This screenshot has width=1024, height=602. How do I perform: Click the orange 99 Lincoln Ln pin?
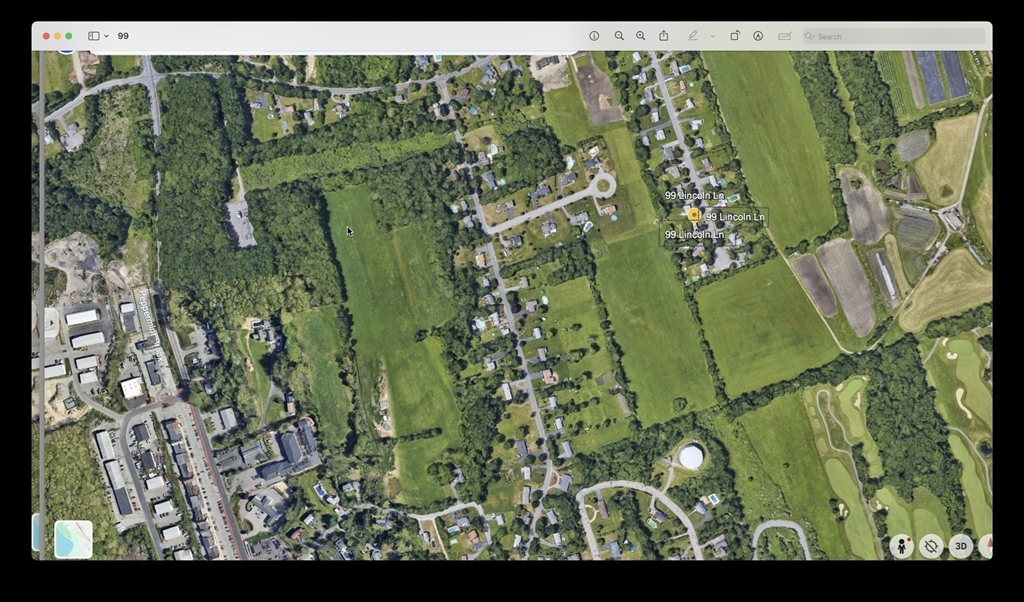pyautogui.click(x=694, y=214)
